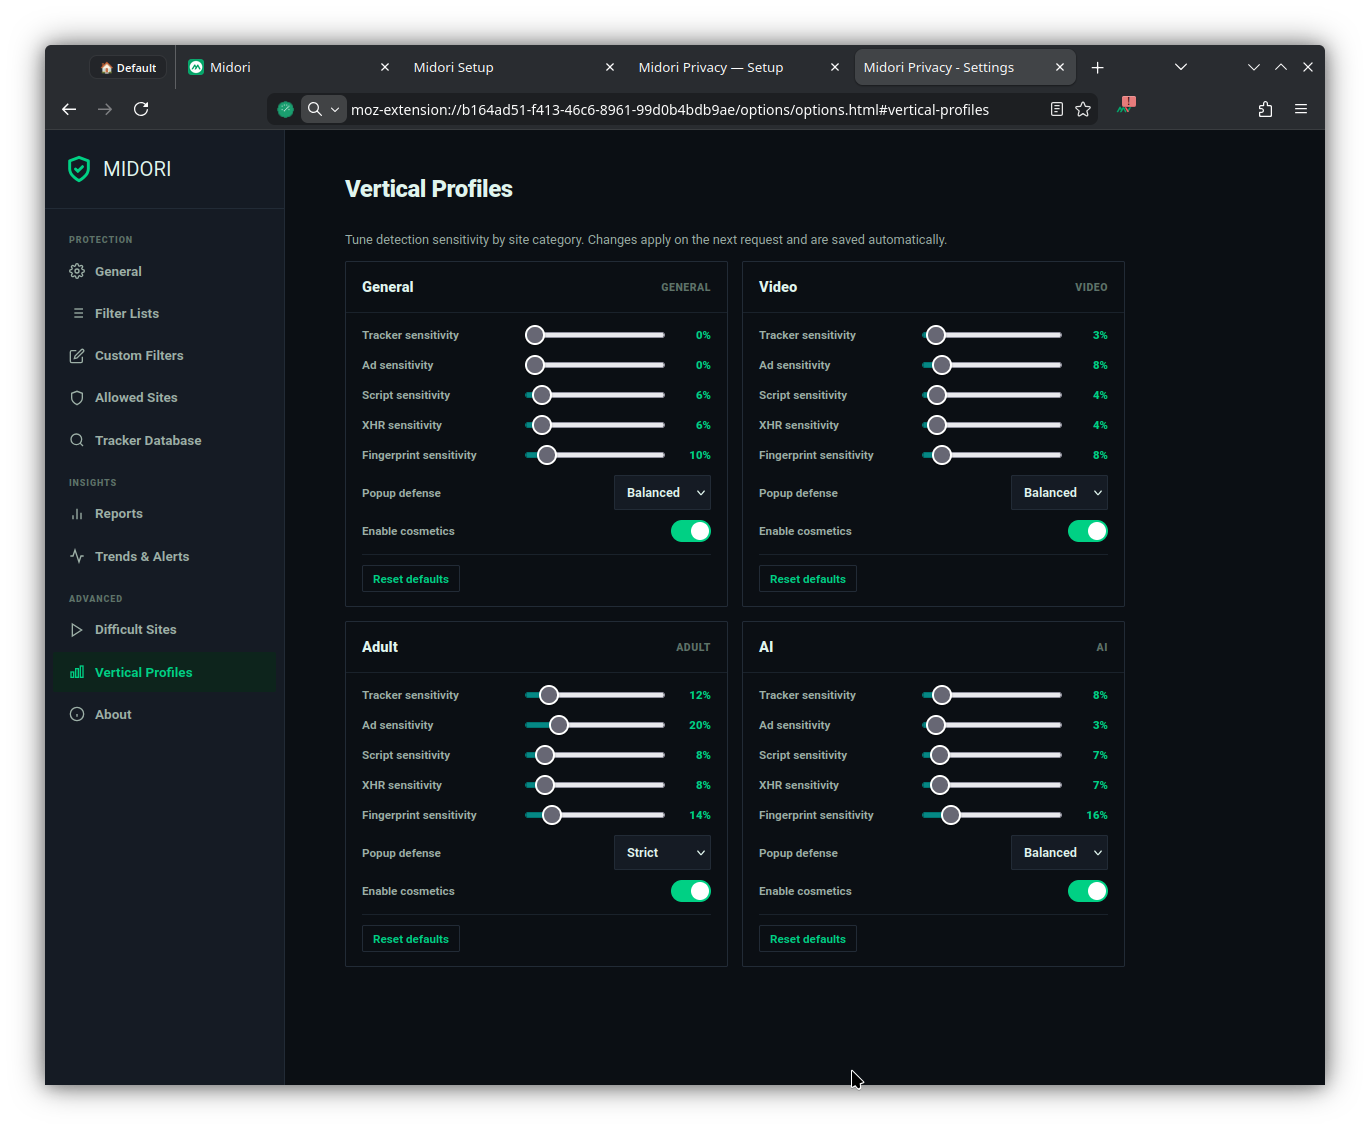
Task: Click the Custom Filters pencil icon
Action: pos(77,355)
